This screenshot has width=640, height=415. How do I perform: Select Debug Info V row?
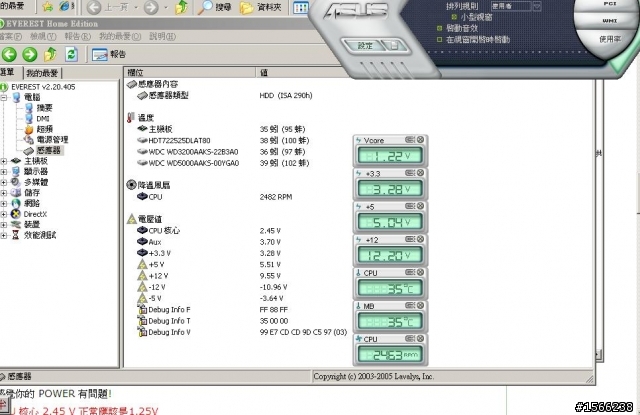coord(241,332)
